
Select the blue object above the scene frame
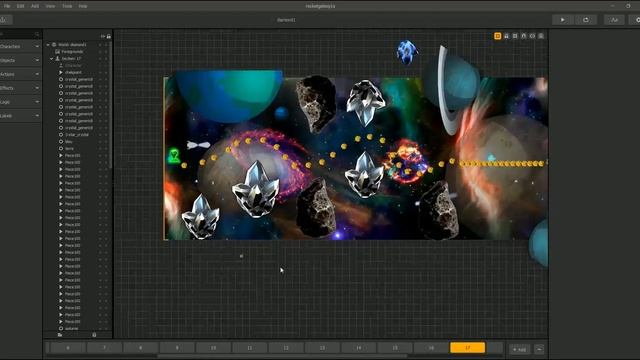pos(407,52)
